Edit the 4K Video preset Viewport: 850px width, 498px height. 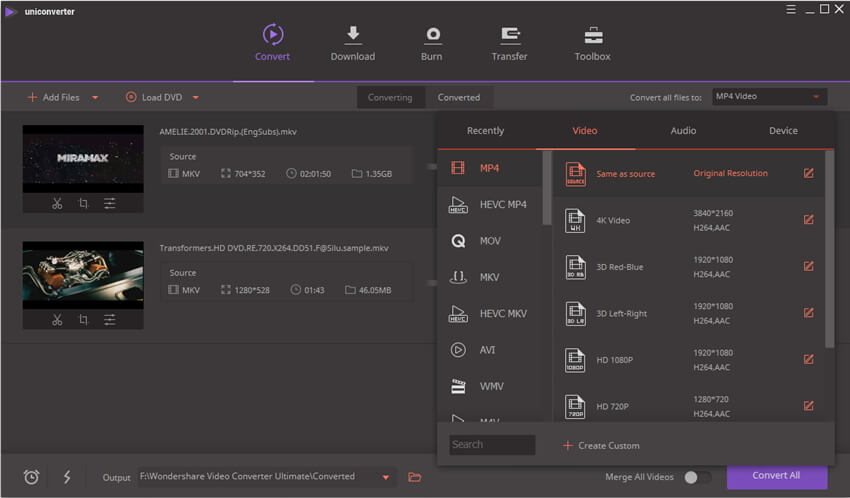(808, 219)
